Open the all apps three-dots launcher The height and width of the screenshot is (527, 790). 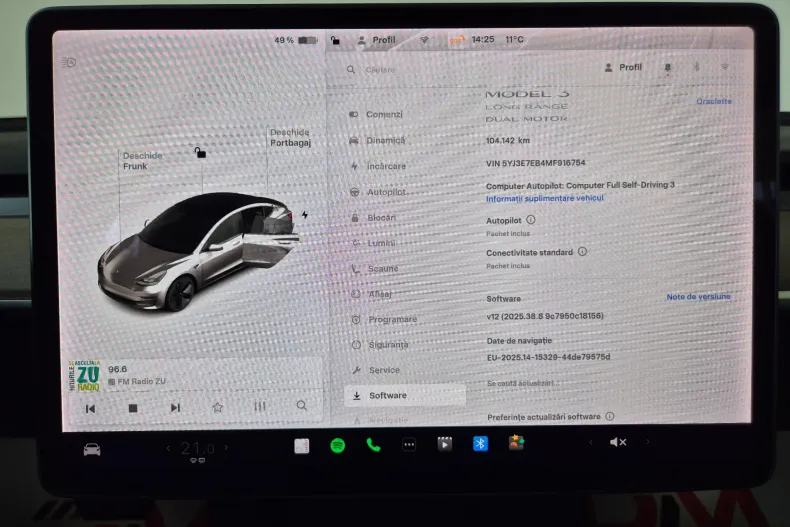click(x=409, y=445)
